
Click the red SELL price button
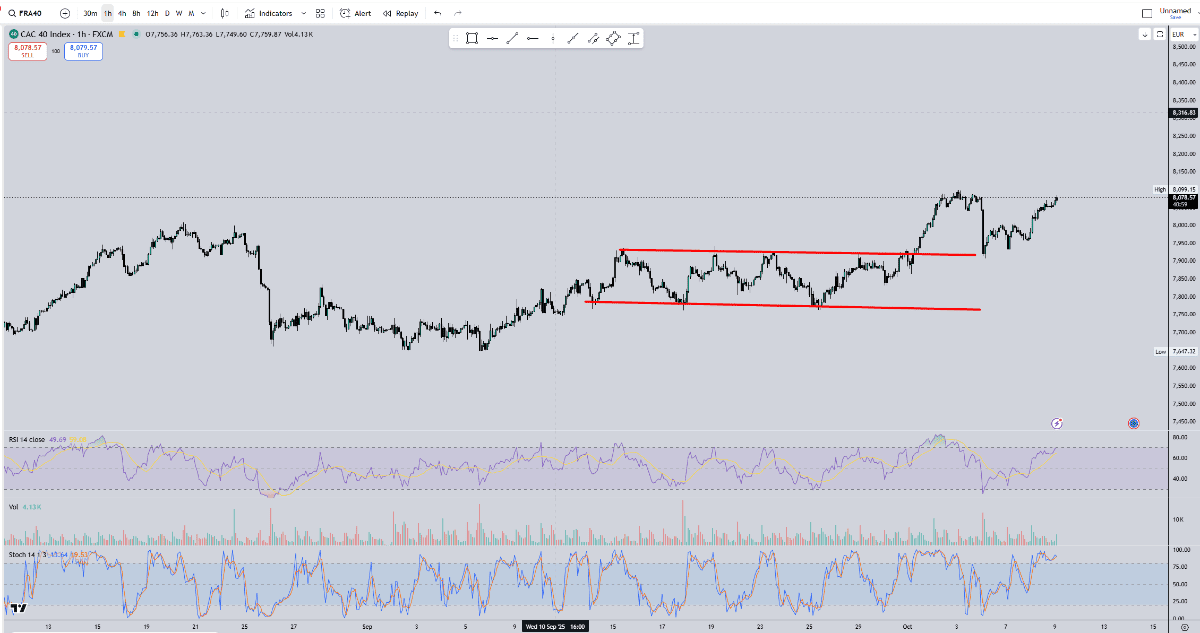(x=25, y=50)
